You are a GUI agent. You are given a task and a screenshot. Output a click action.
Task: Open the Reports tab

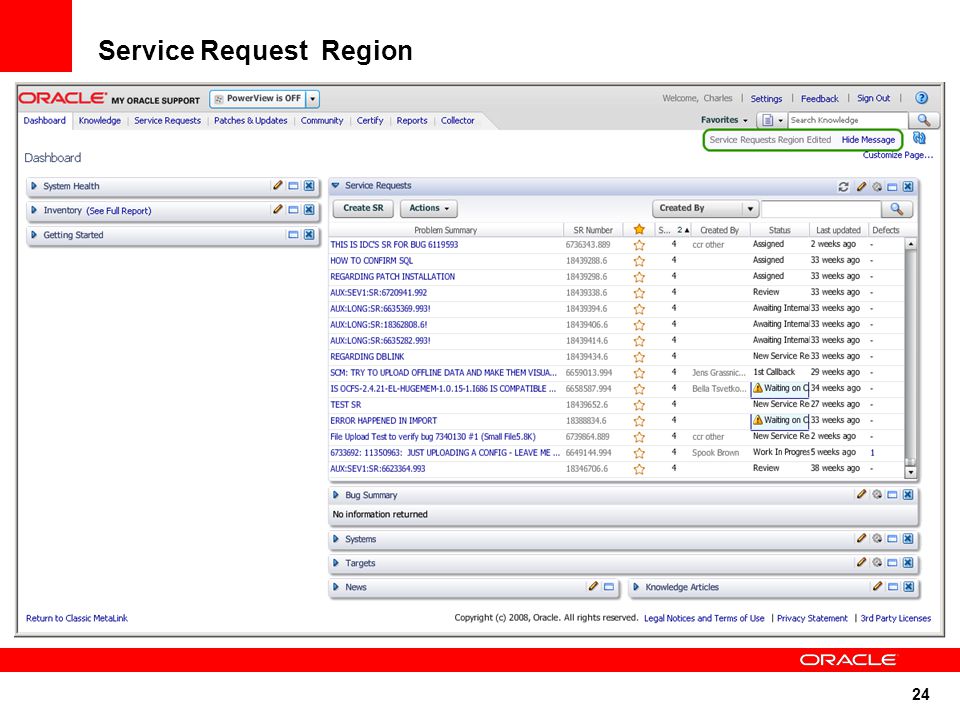(x=412, y=121)
